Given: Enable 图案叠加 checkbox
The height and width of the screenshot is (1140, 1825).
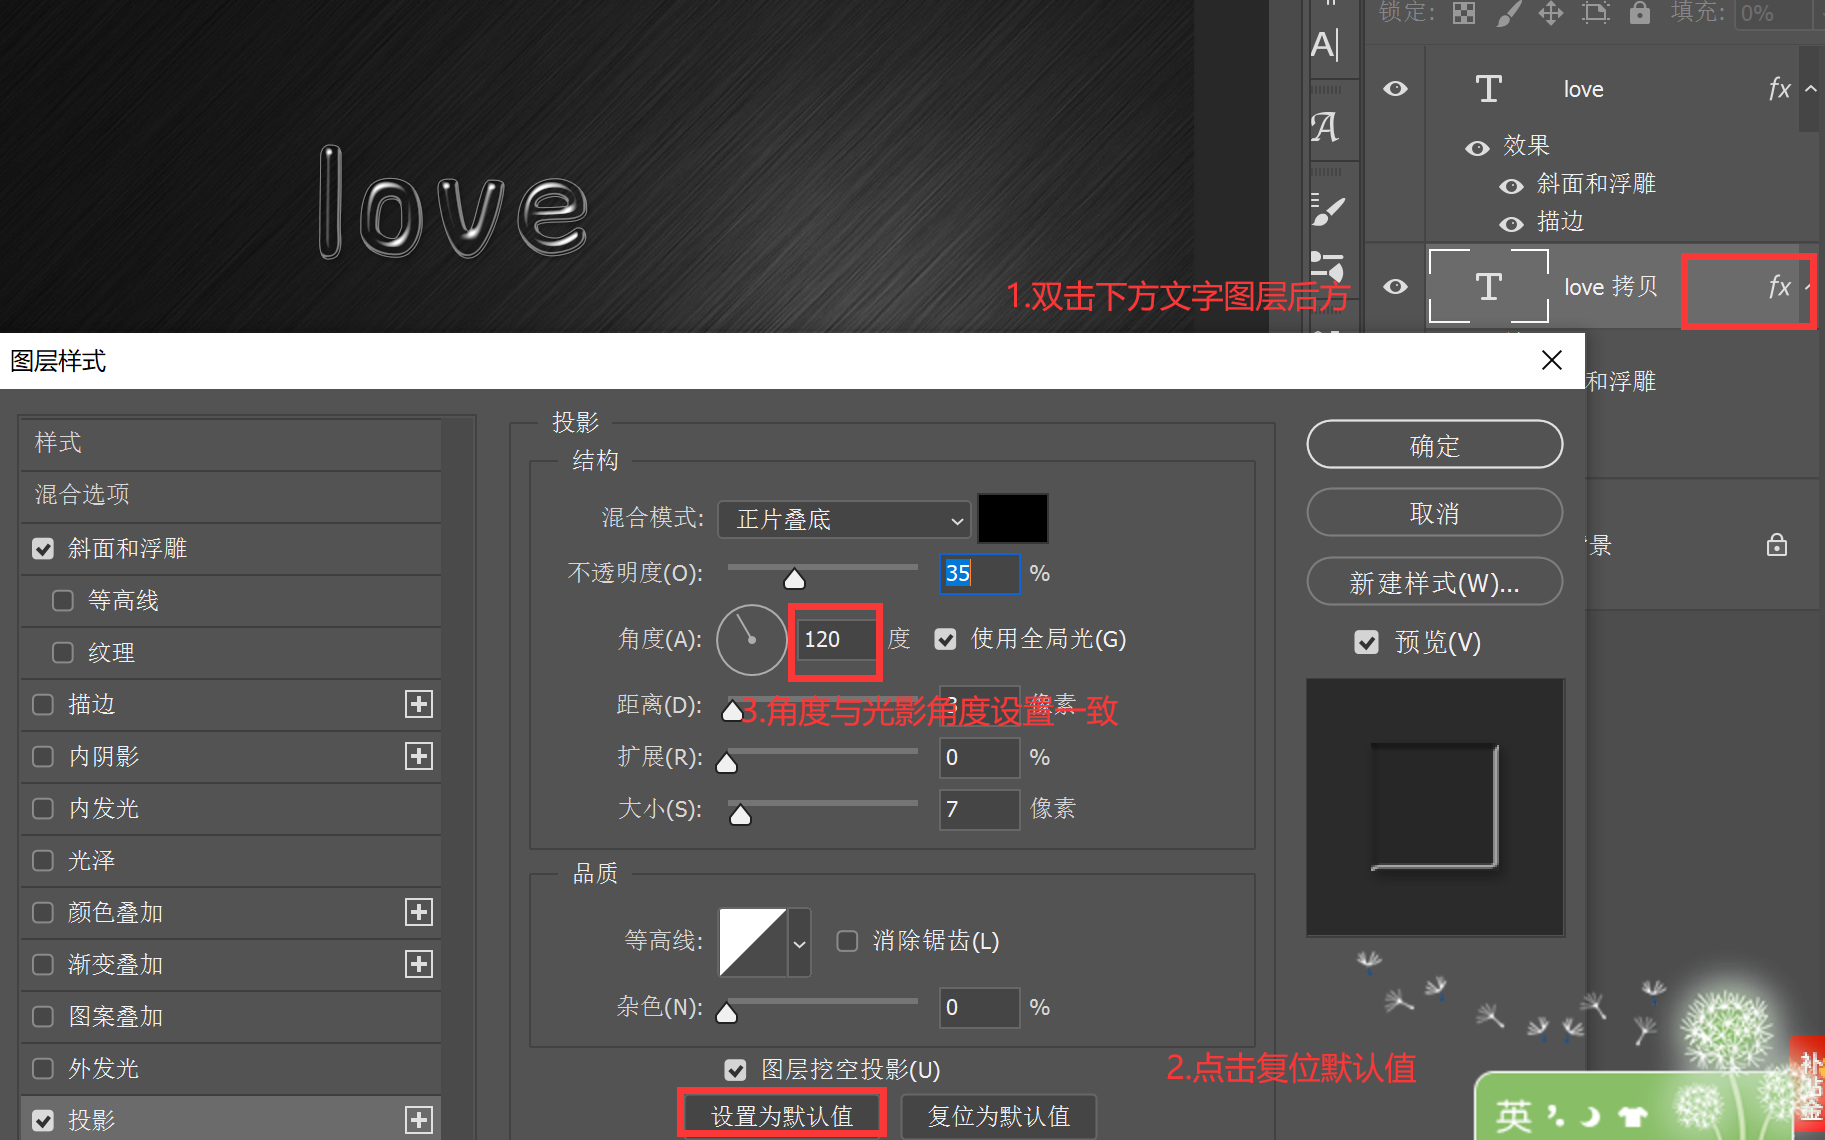Looking at the screenshot, I should click(x=43, y=1016).
